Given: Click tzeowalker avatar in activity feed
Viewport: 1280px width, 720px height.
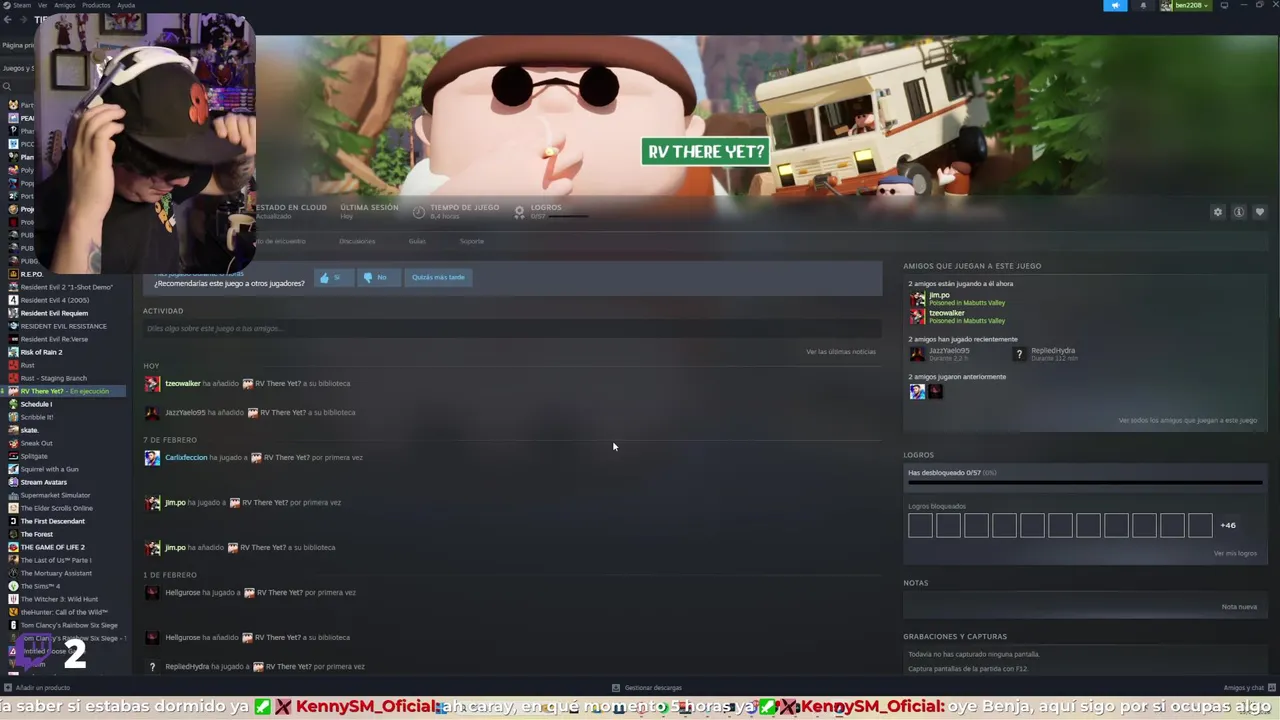Looking at the screenshot, I should click(152, 384).
